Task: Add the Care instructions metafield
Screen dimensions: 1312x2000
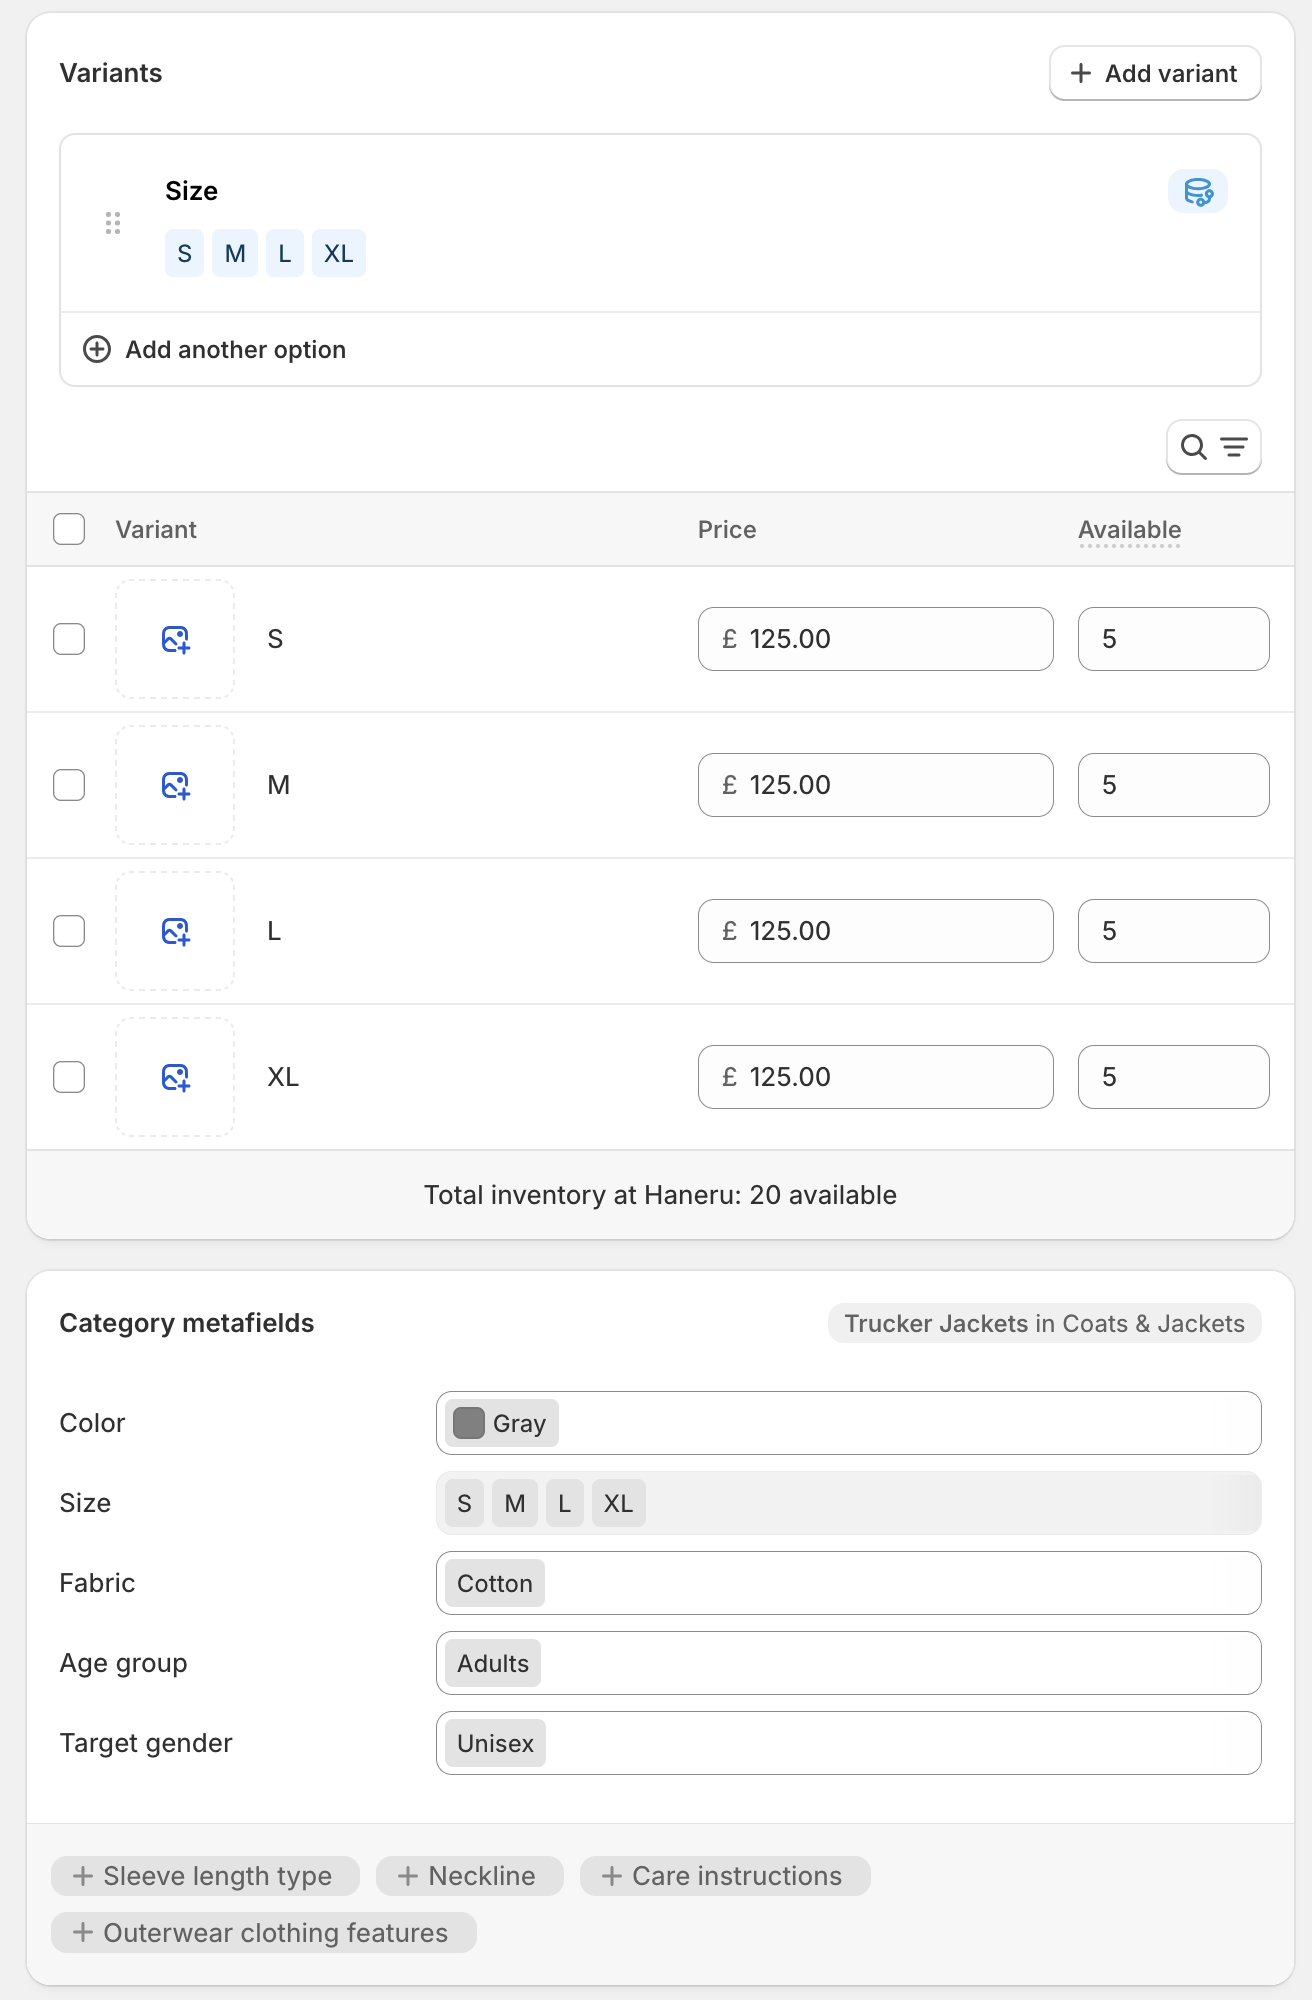Action: point(724,1876)
